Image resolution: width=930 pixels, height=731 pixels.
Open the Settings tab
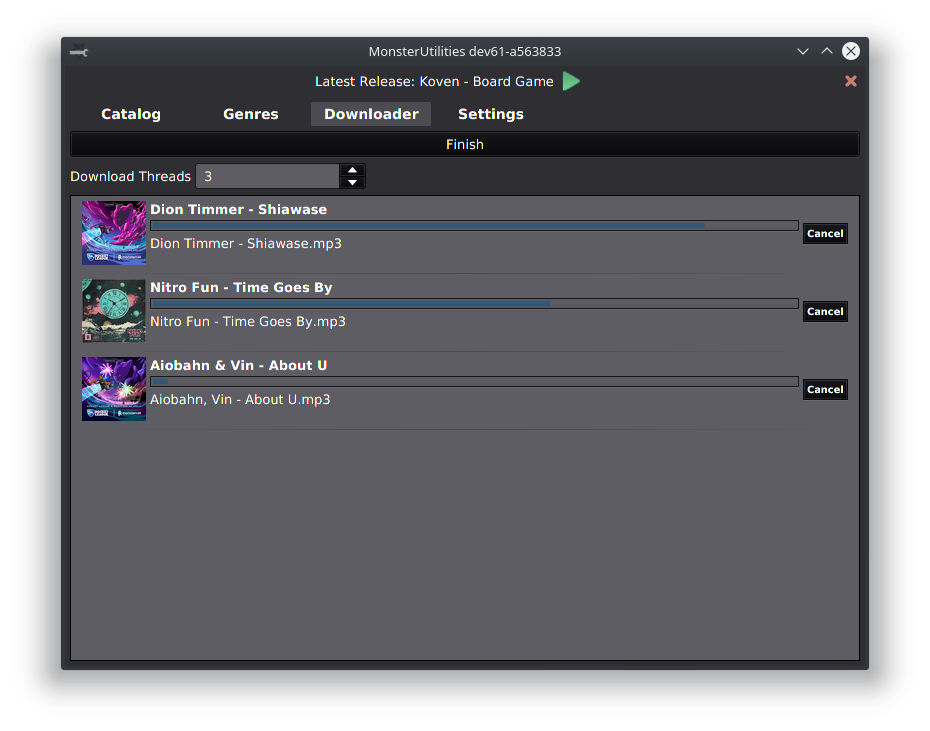click(491, 114)
